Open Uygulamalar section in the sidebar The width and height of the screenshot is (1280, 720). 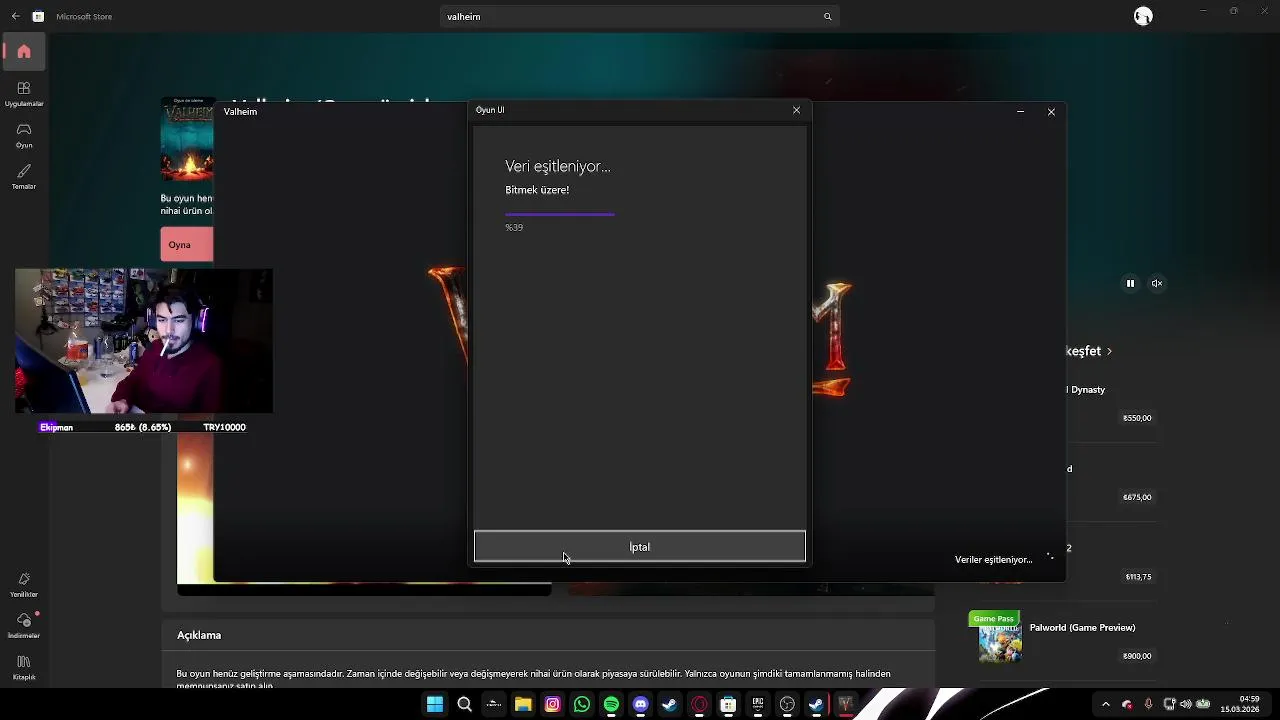[24, 94]
